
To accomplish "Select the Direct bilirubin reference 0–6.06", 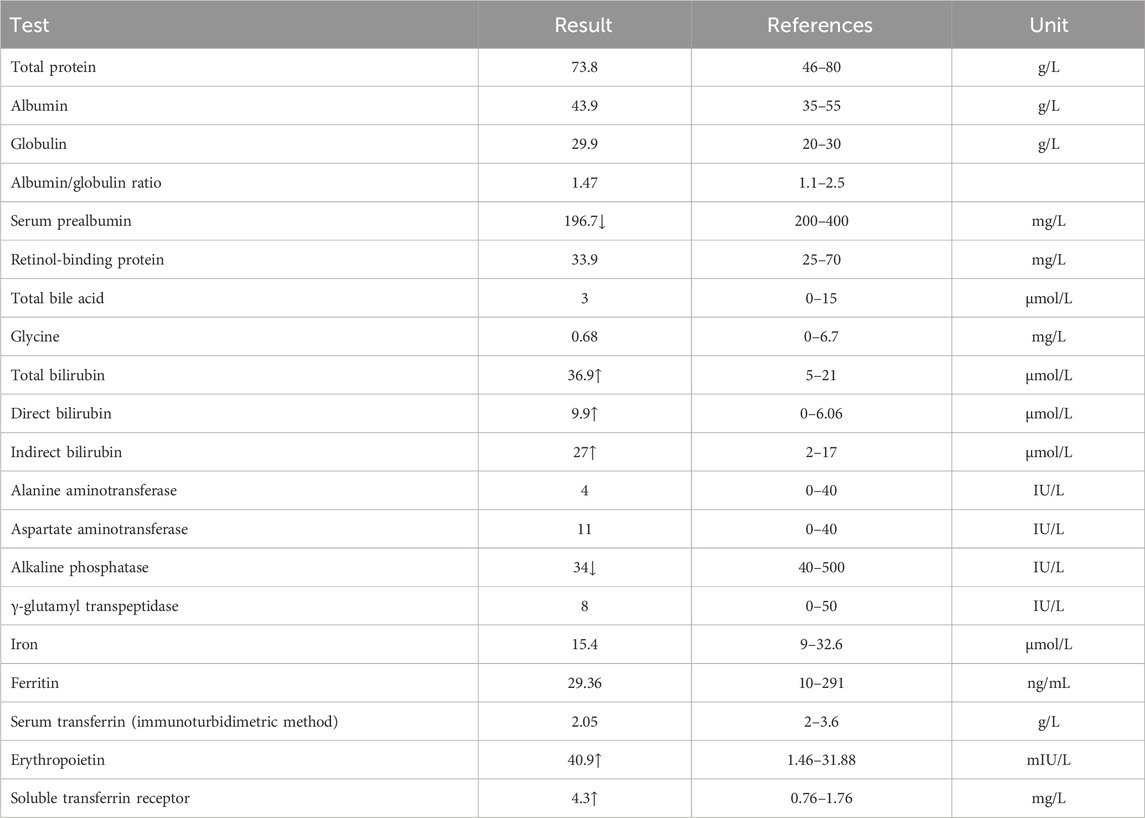I will tap(821, 414).
